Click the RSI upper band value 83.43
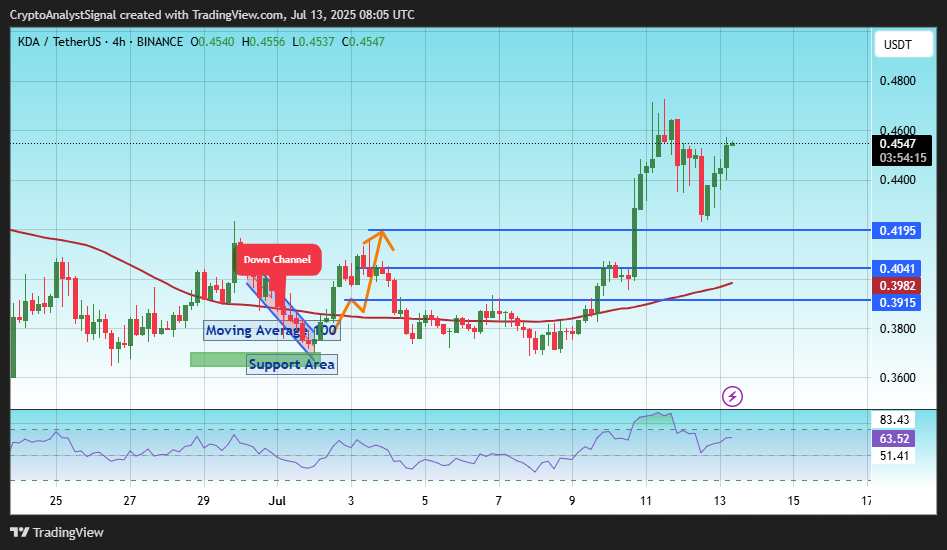This screenshot has width=947, height=550. [894, 420]
